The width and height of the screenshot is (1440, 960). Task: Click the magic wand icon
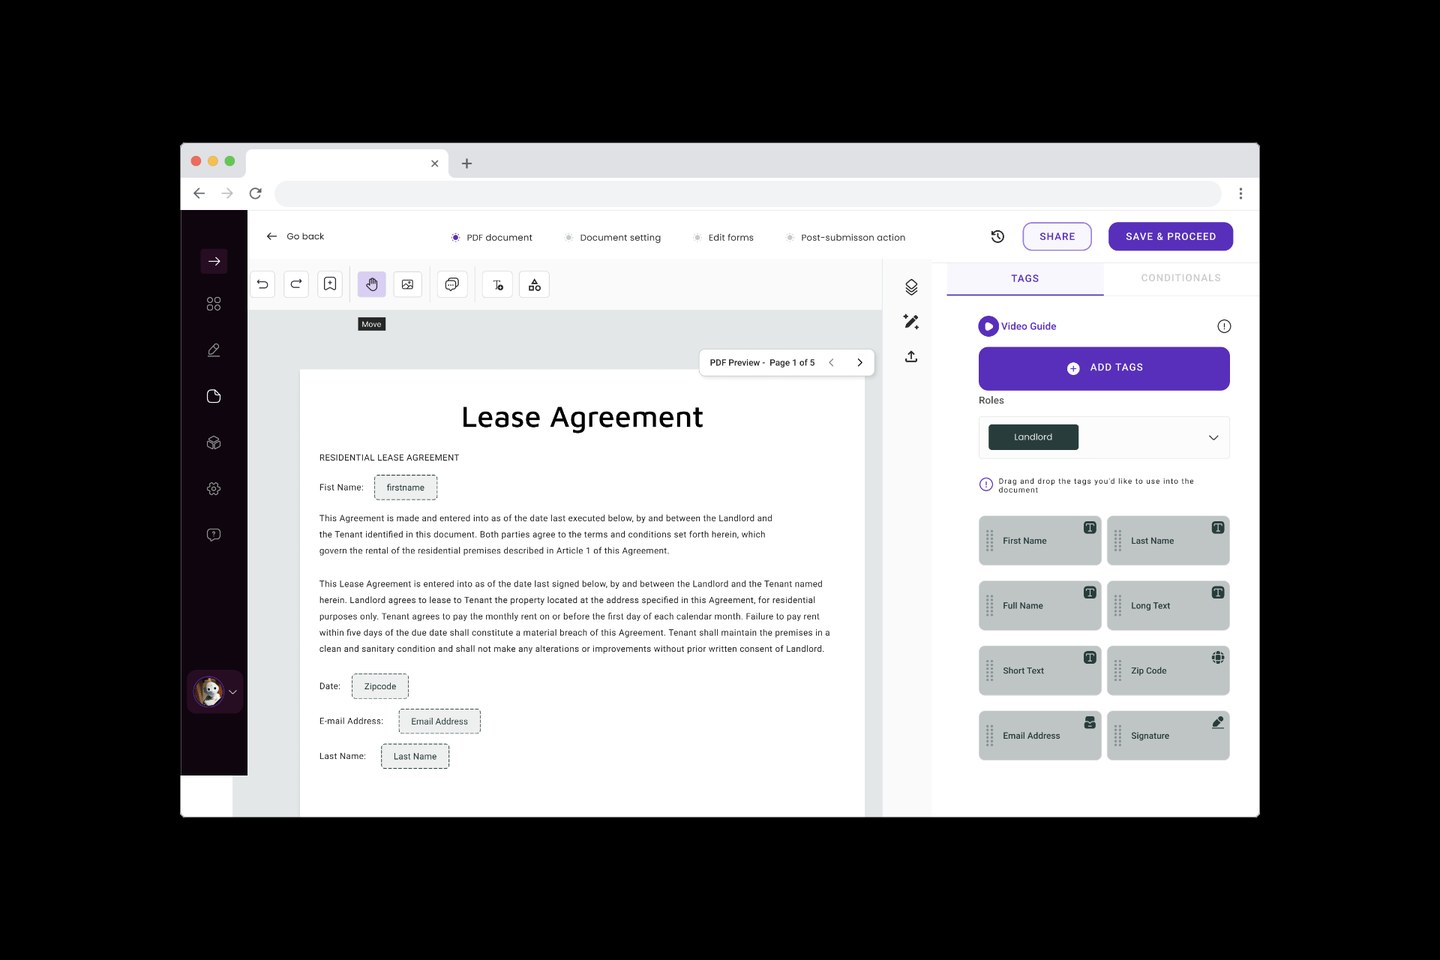point(911,322)
